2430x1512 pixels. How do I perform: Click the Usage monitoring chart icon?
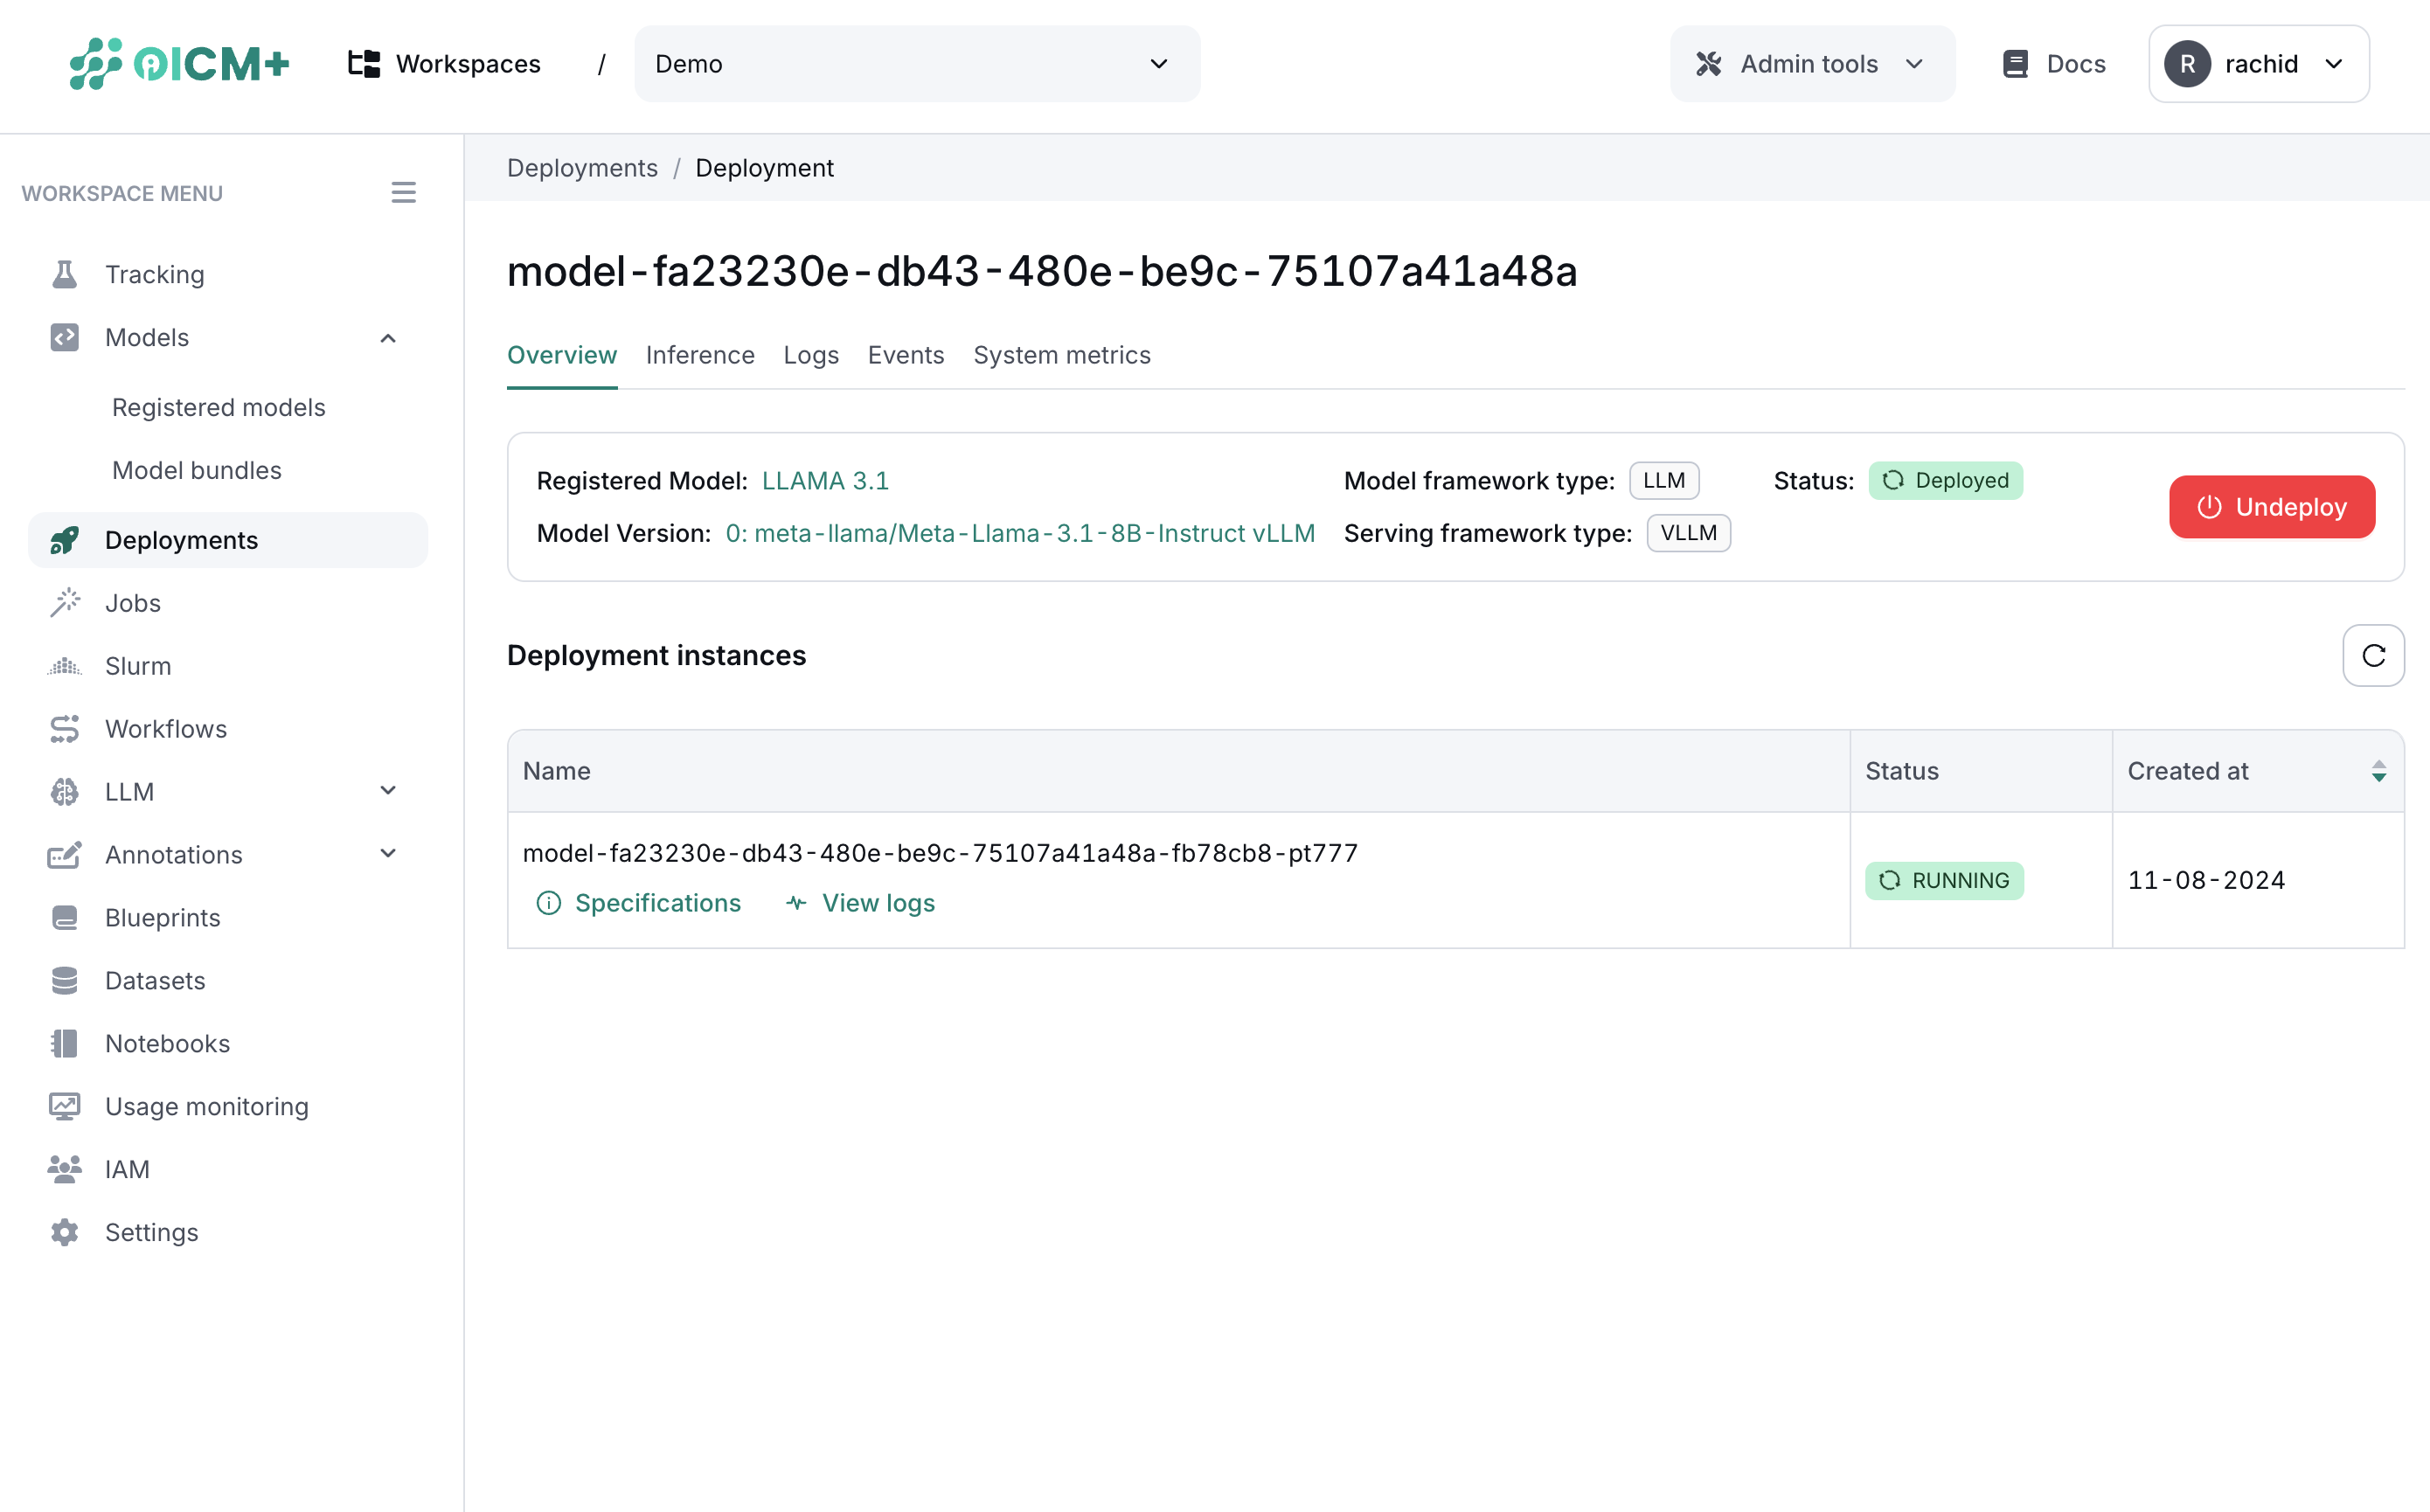coord(65,1106)
